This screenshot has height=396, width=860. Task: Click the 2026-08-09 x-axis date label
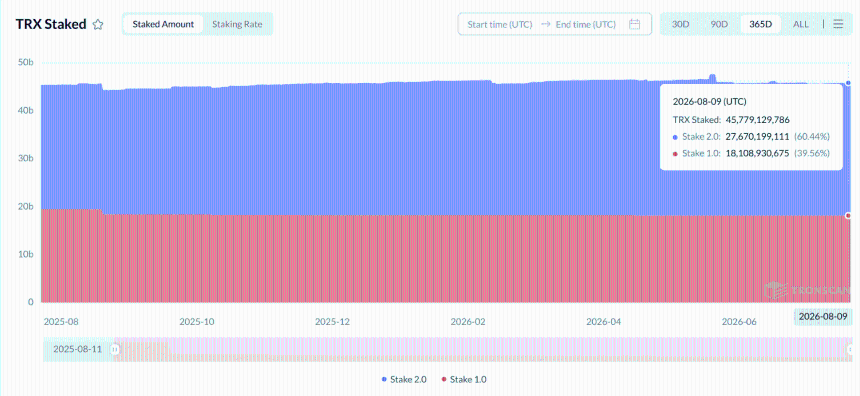click(x=822, y=317)
